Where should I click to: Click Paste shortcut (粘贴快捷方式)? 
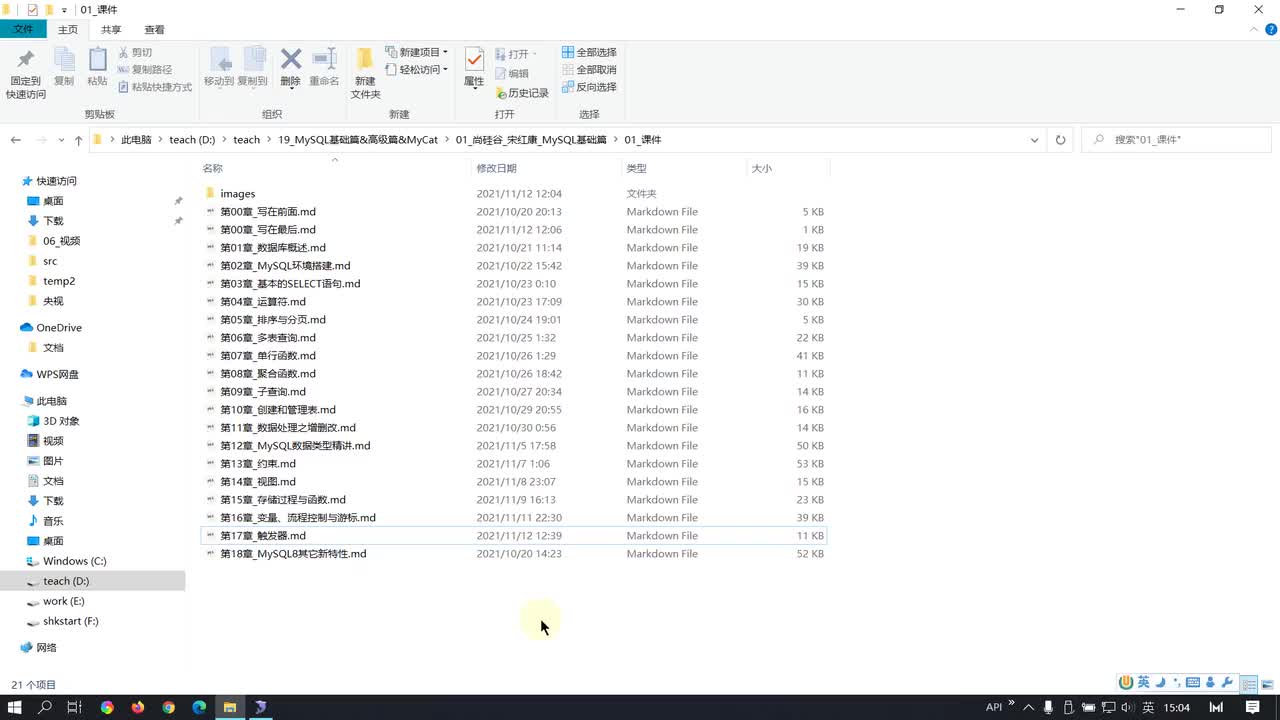pyautogui.click(x=155, y=87)
